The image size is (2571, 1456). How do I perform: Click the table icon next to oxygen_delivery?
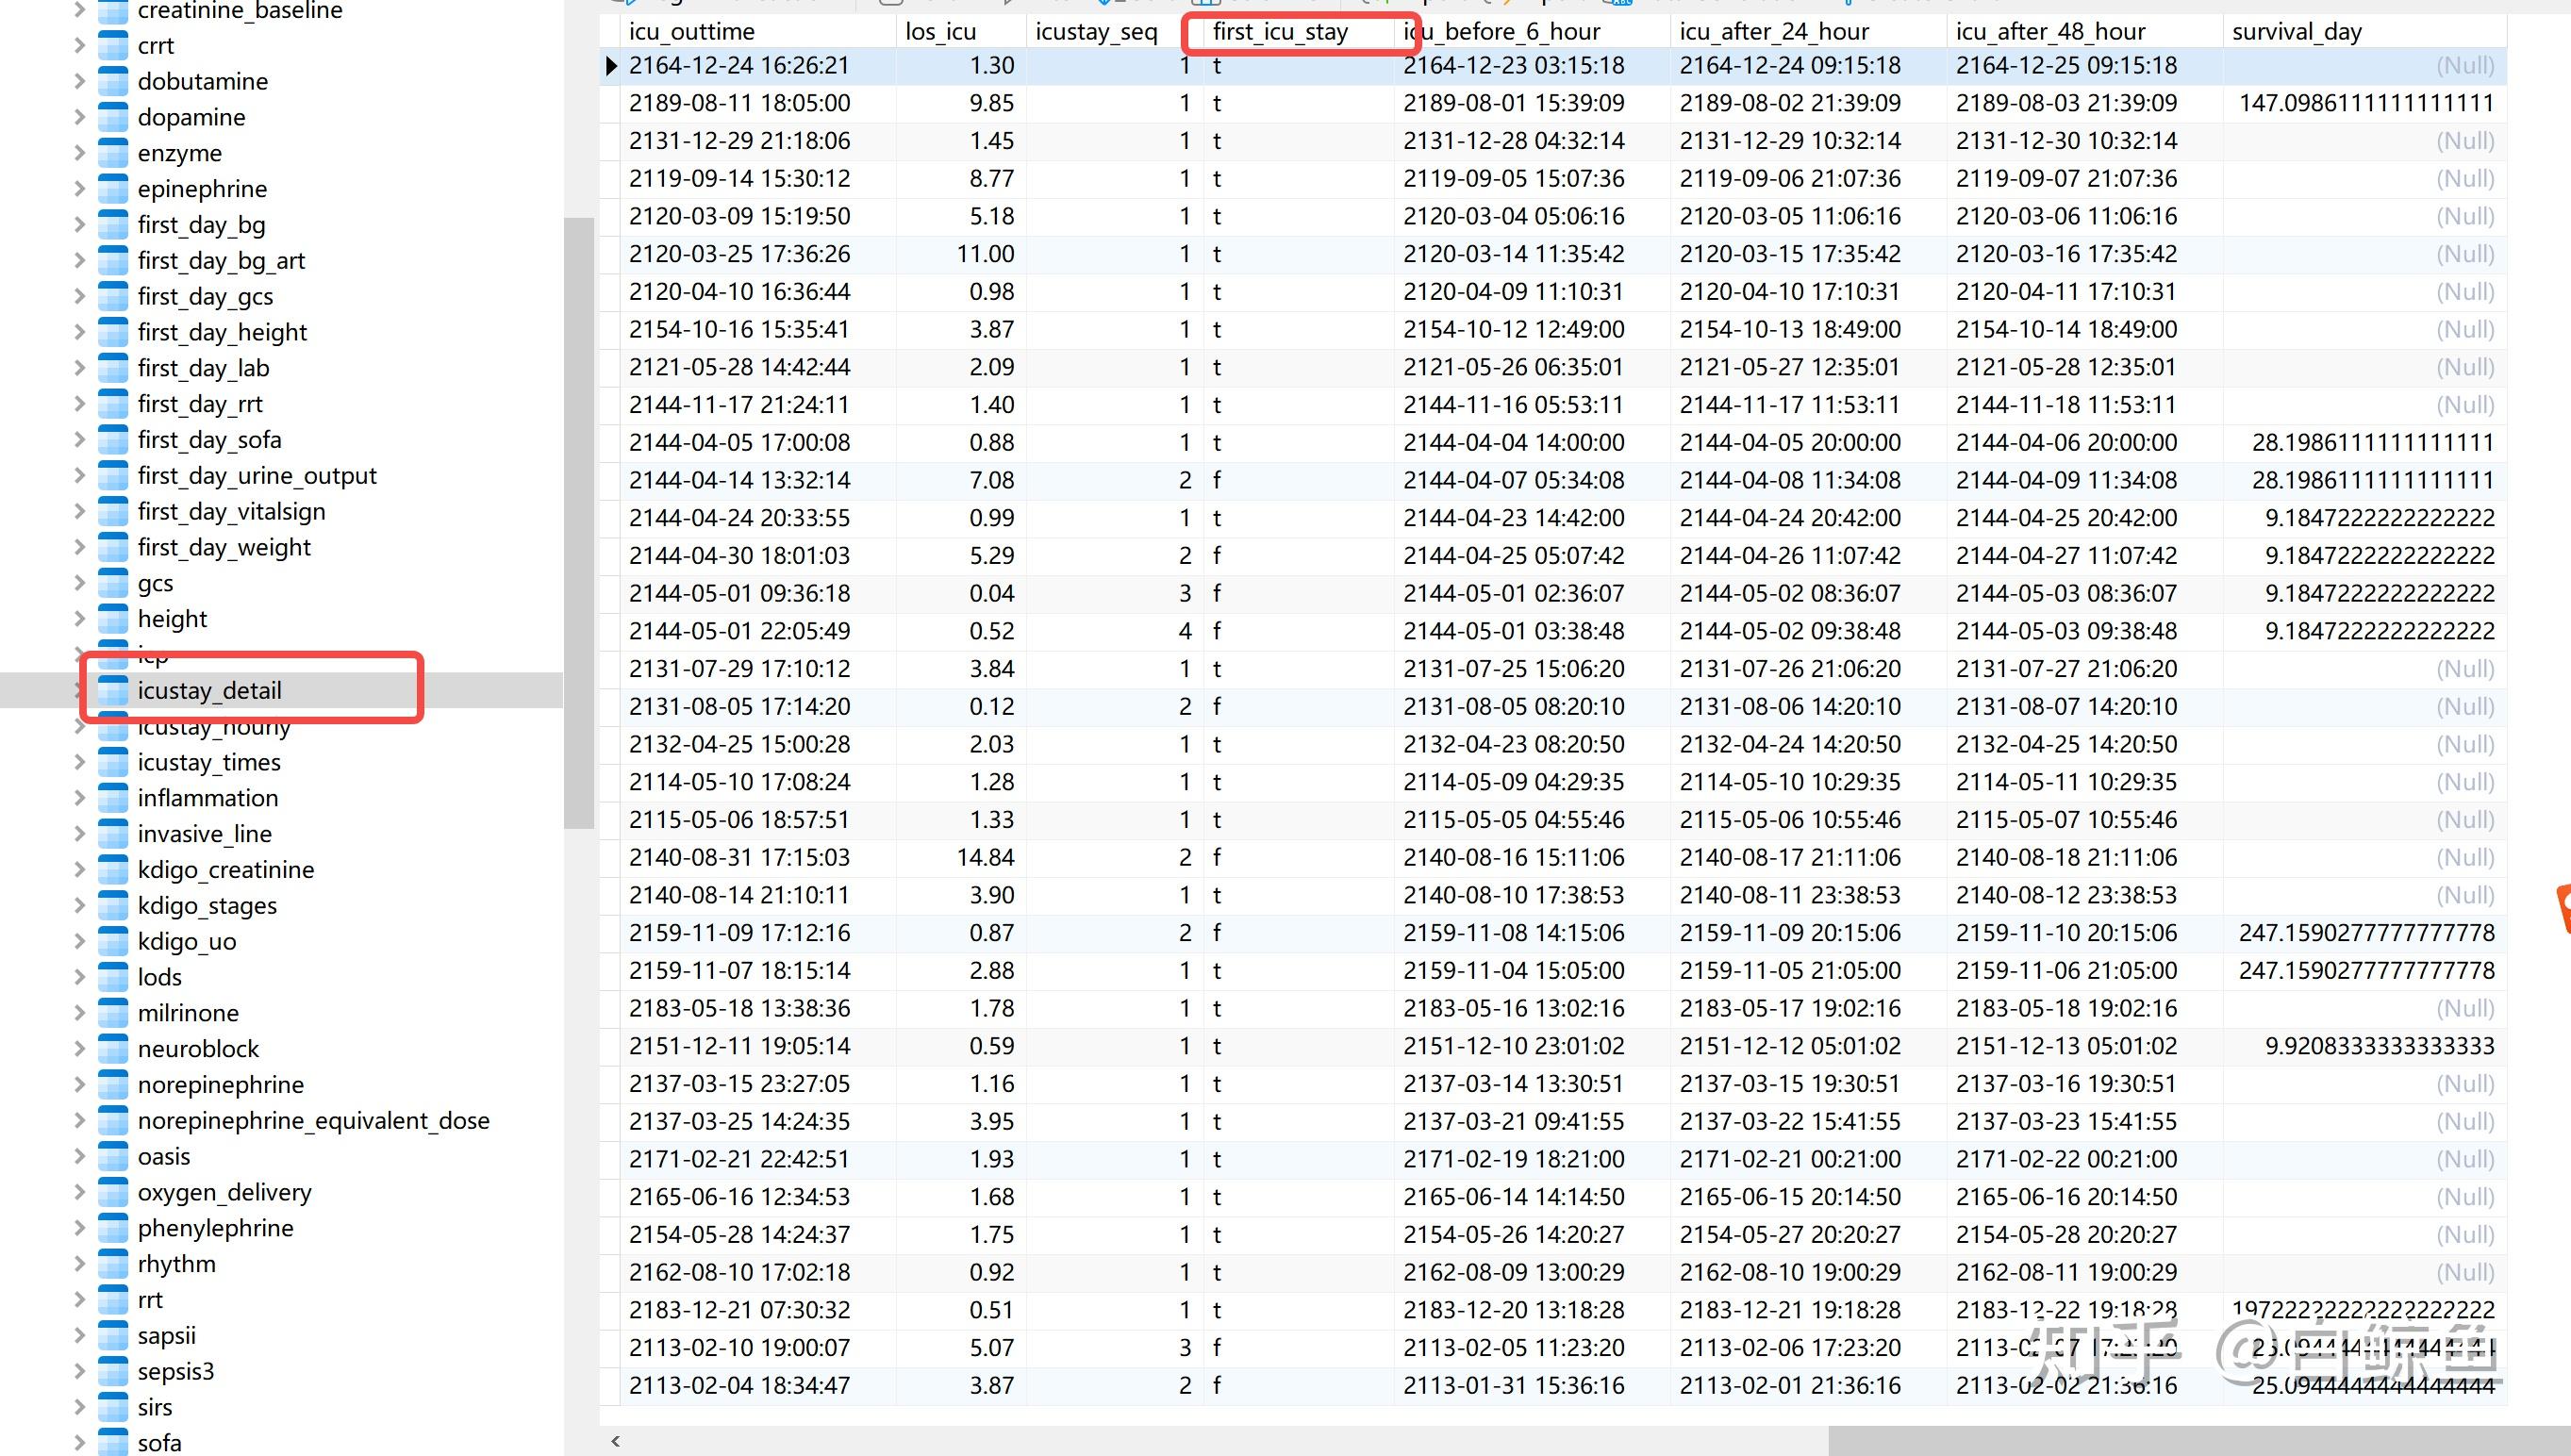(113, 1193)
